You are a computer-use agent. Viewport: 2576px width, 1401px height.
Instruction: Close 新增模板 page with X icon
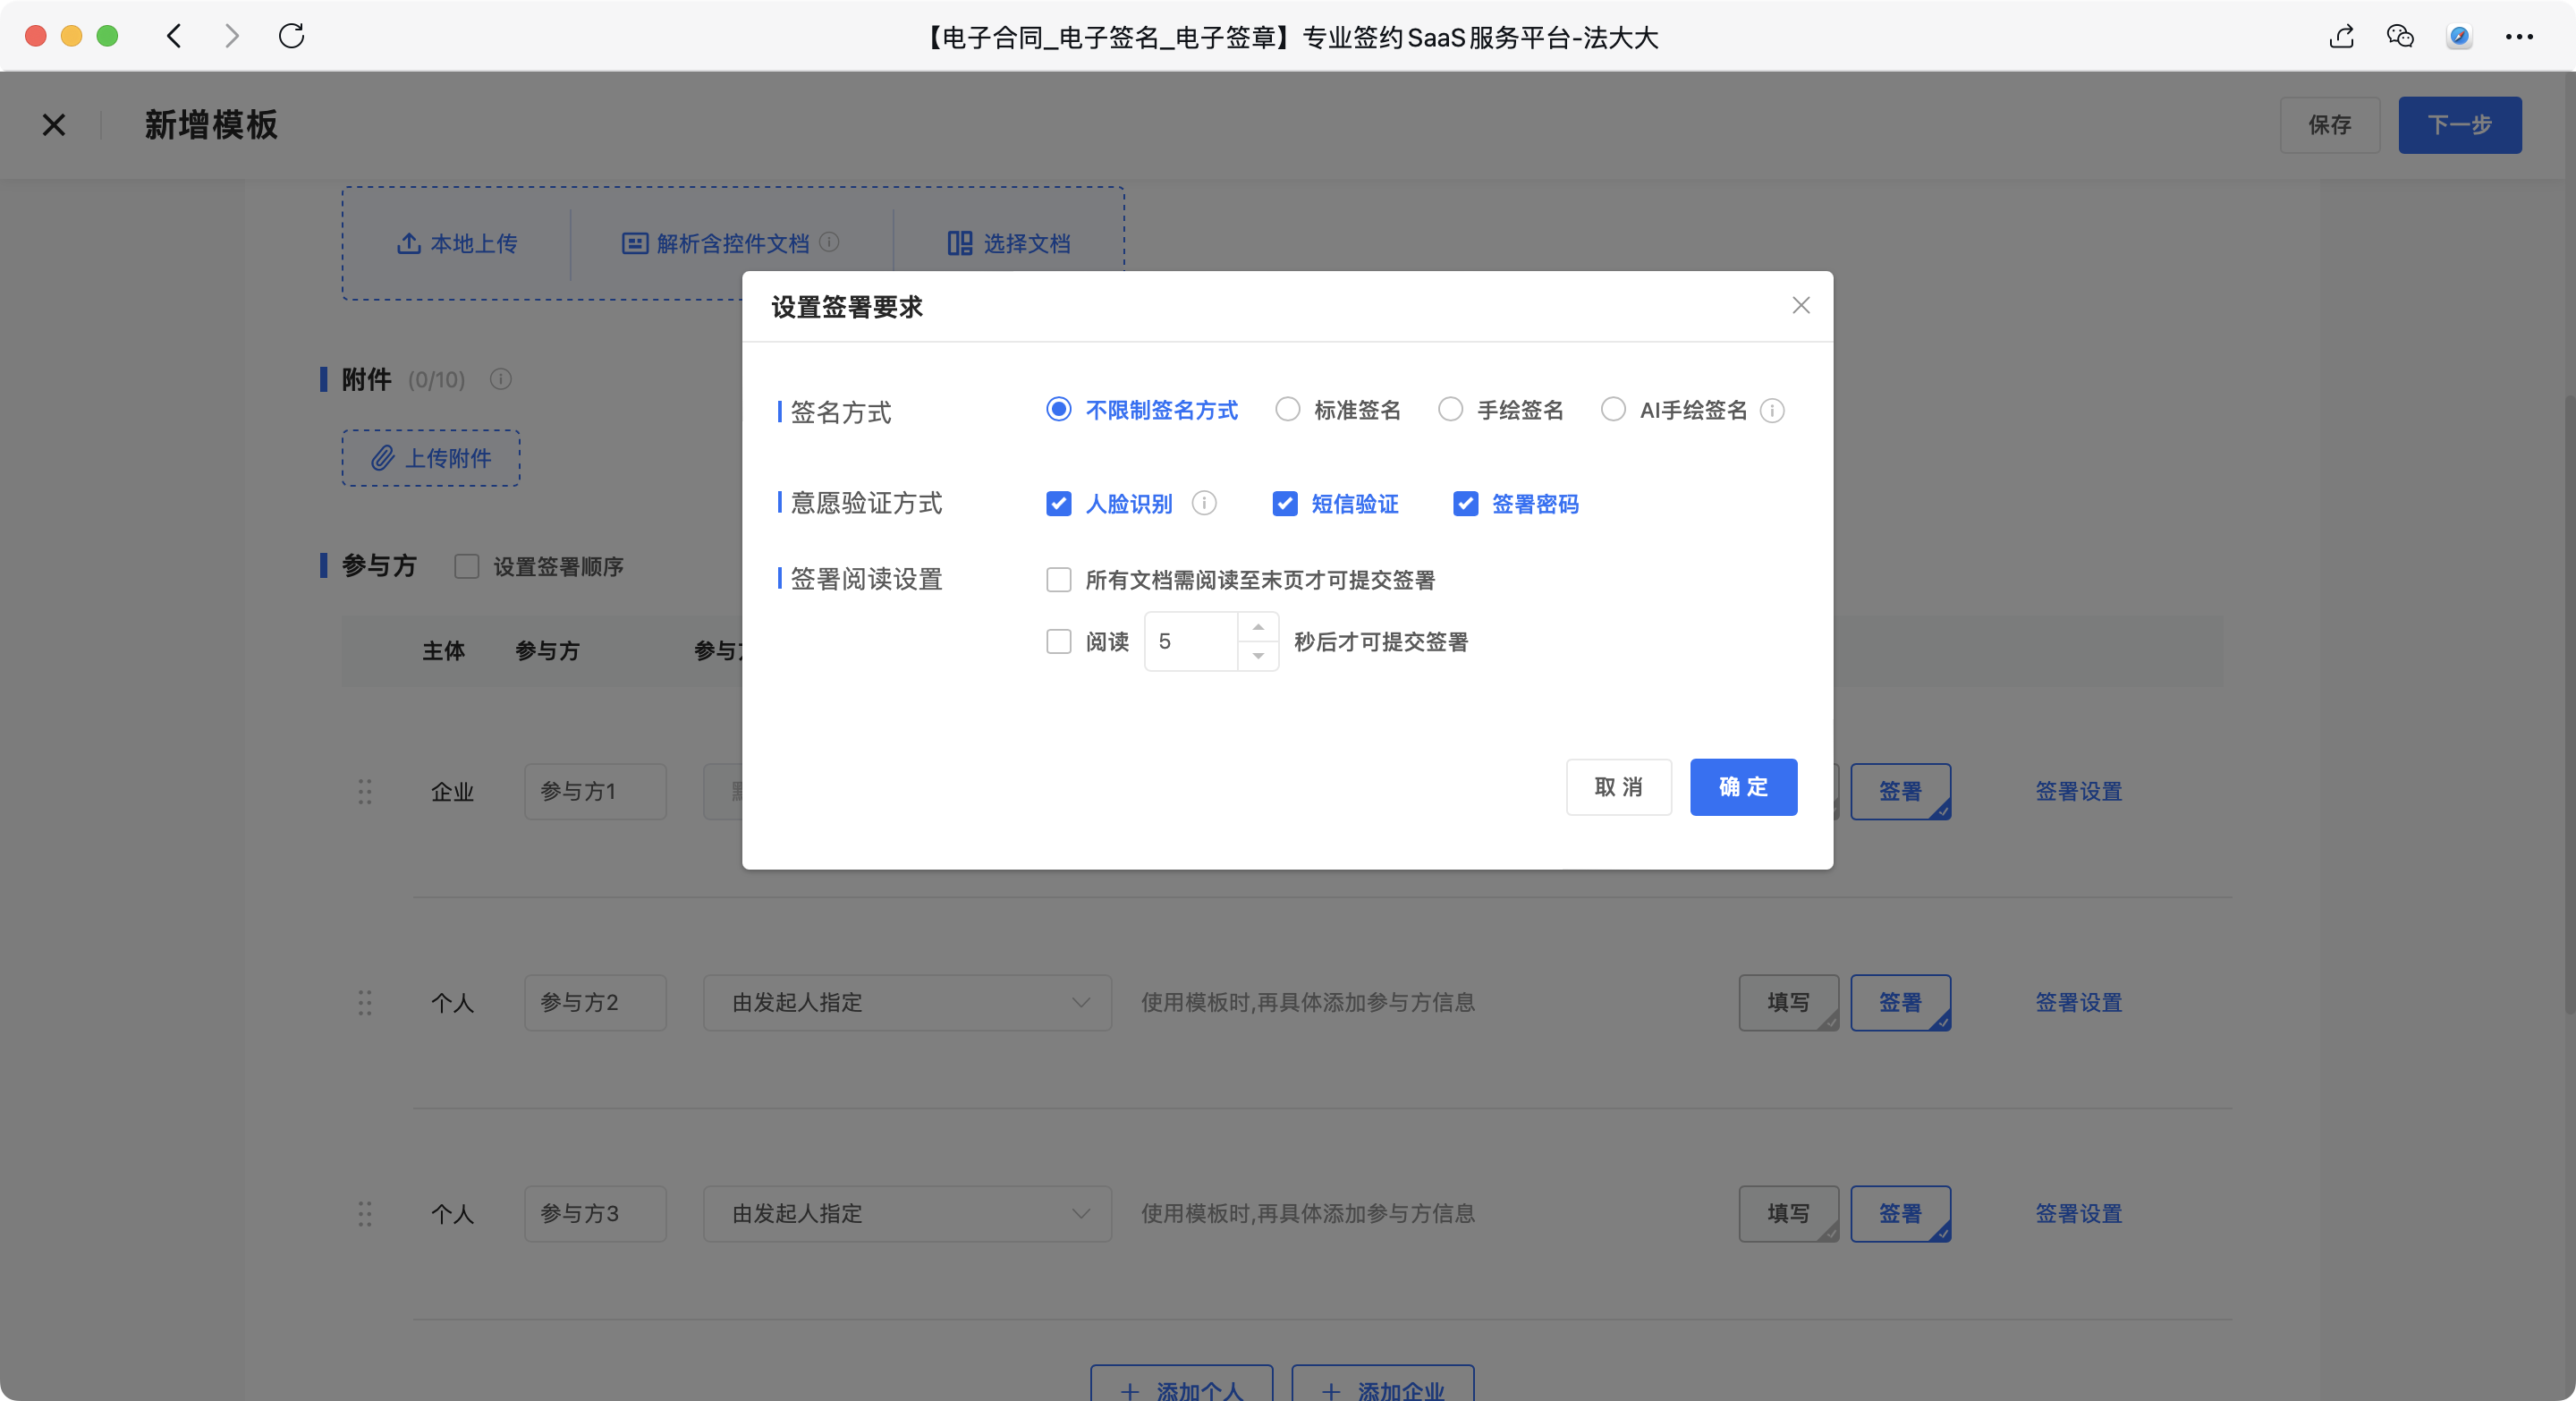(54, 125)
